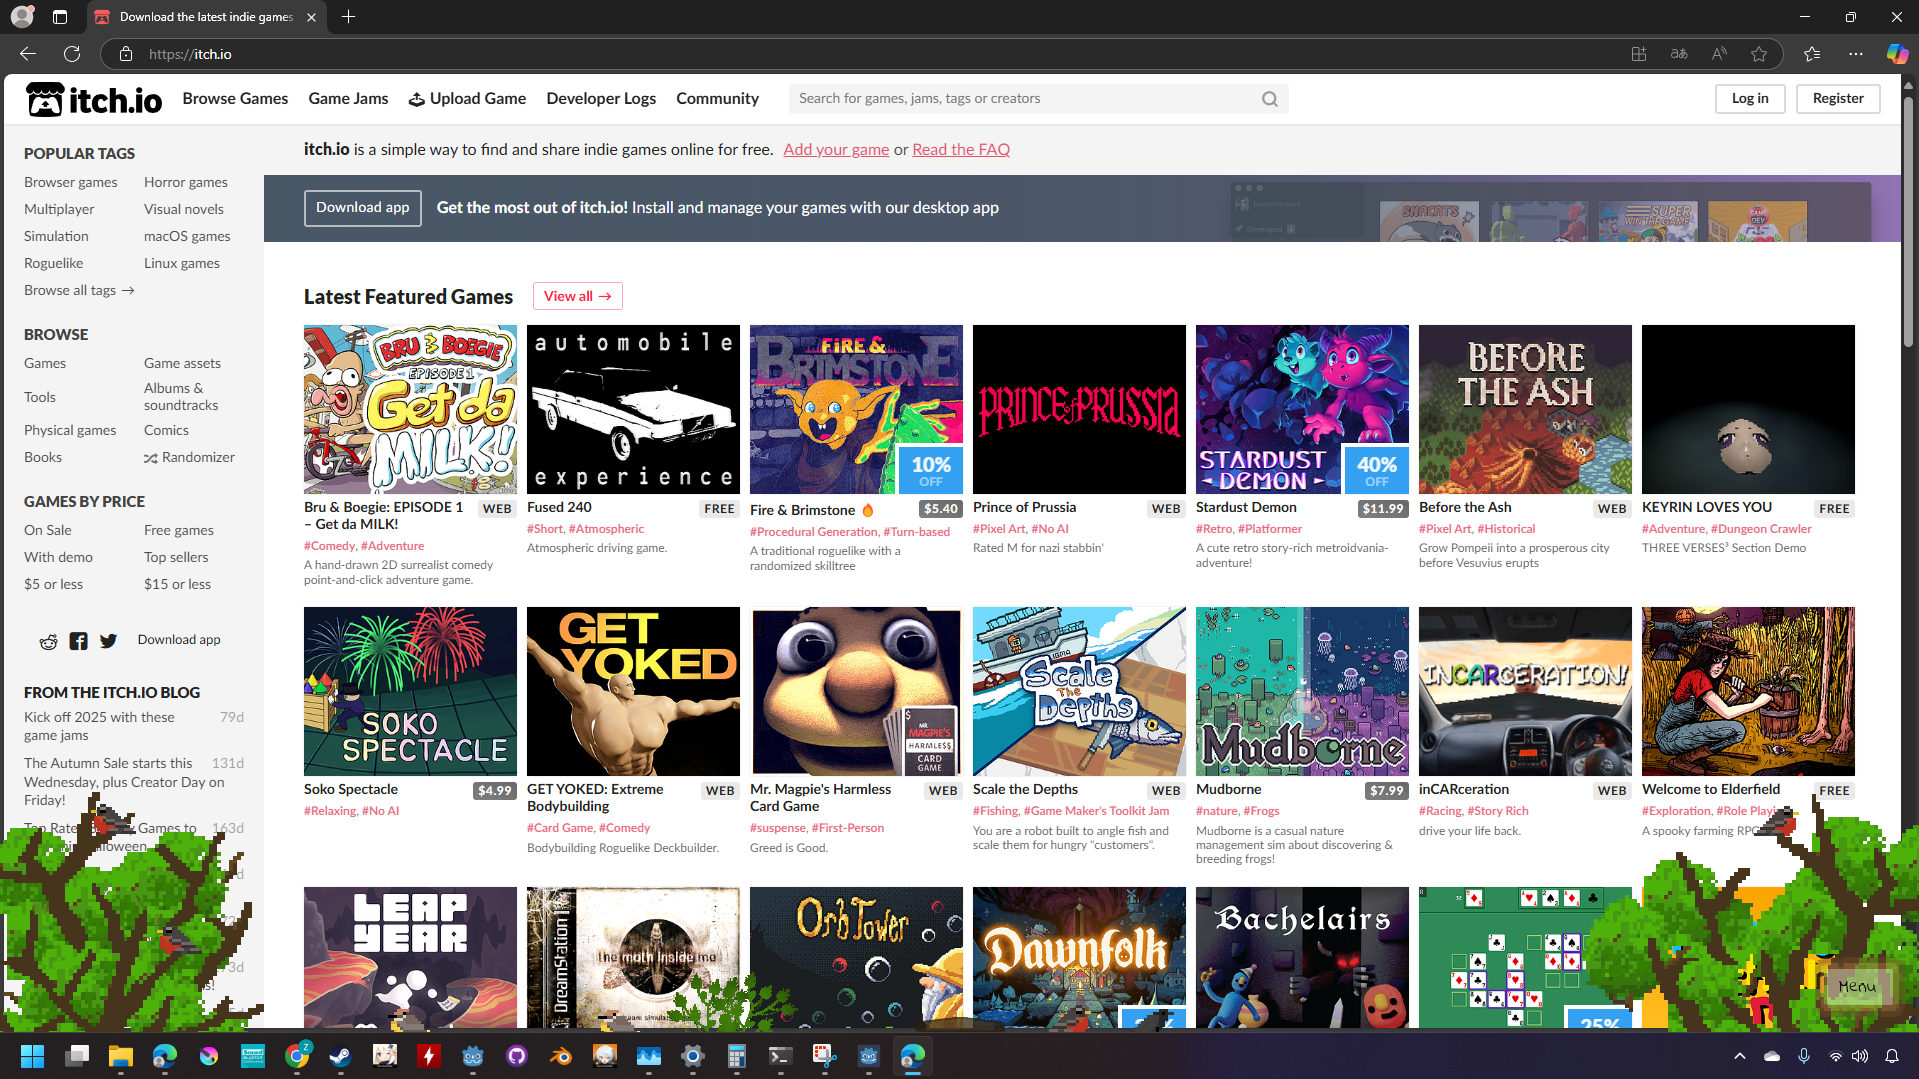Open the favorites list icon
This screenshot has height=1079, width=1919.
1812,54
